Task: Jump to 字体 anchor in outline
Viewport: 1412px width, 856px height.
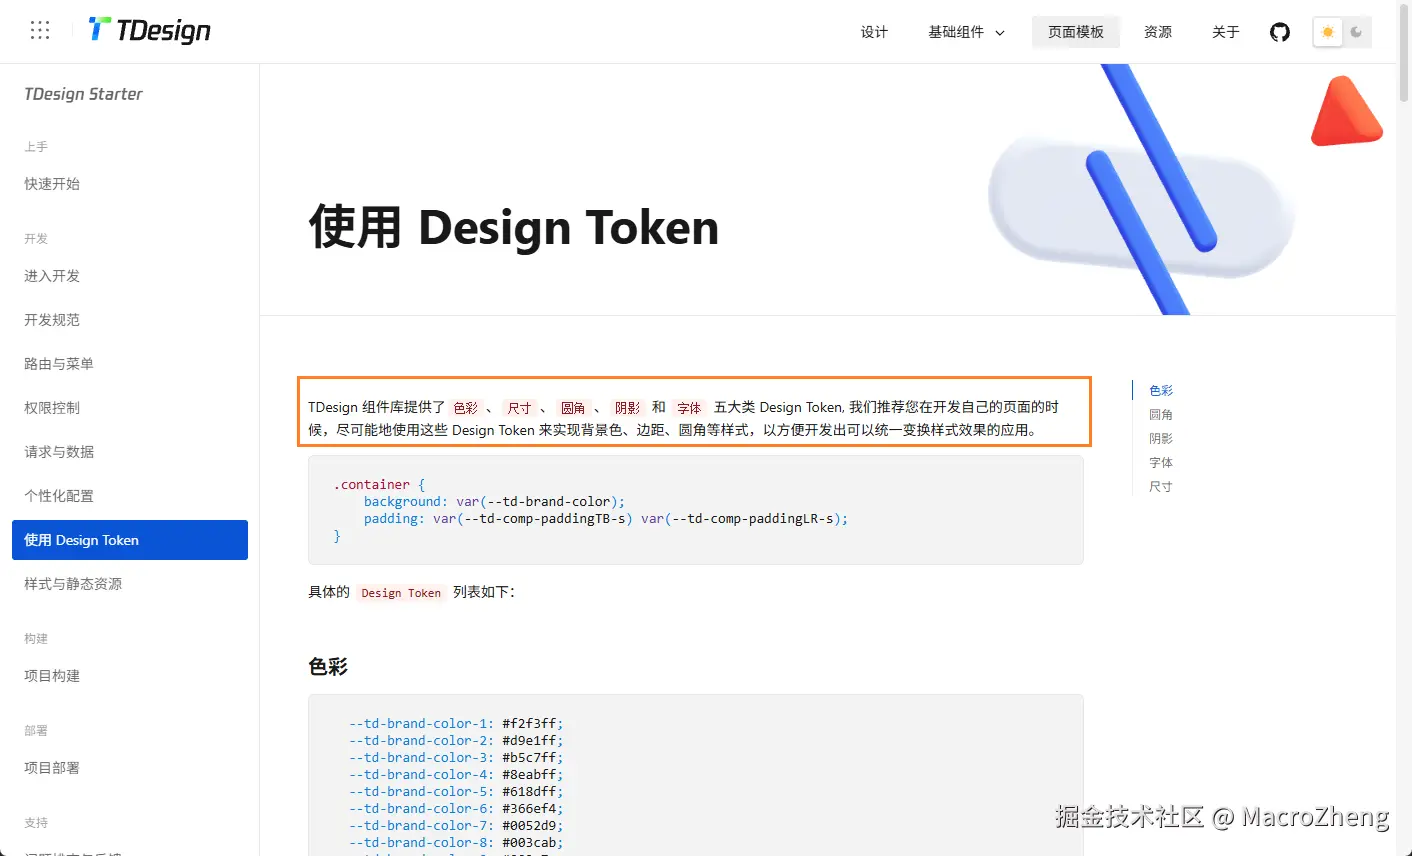Action: [x=1161, y=463]
